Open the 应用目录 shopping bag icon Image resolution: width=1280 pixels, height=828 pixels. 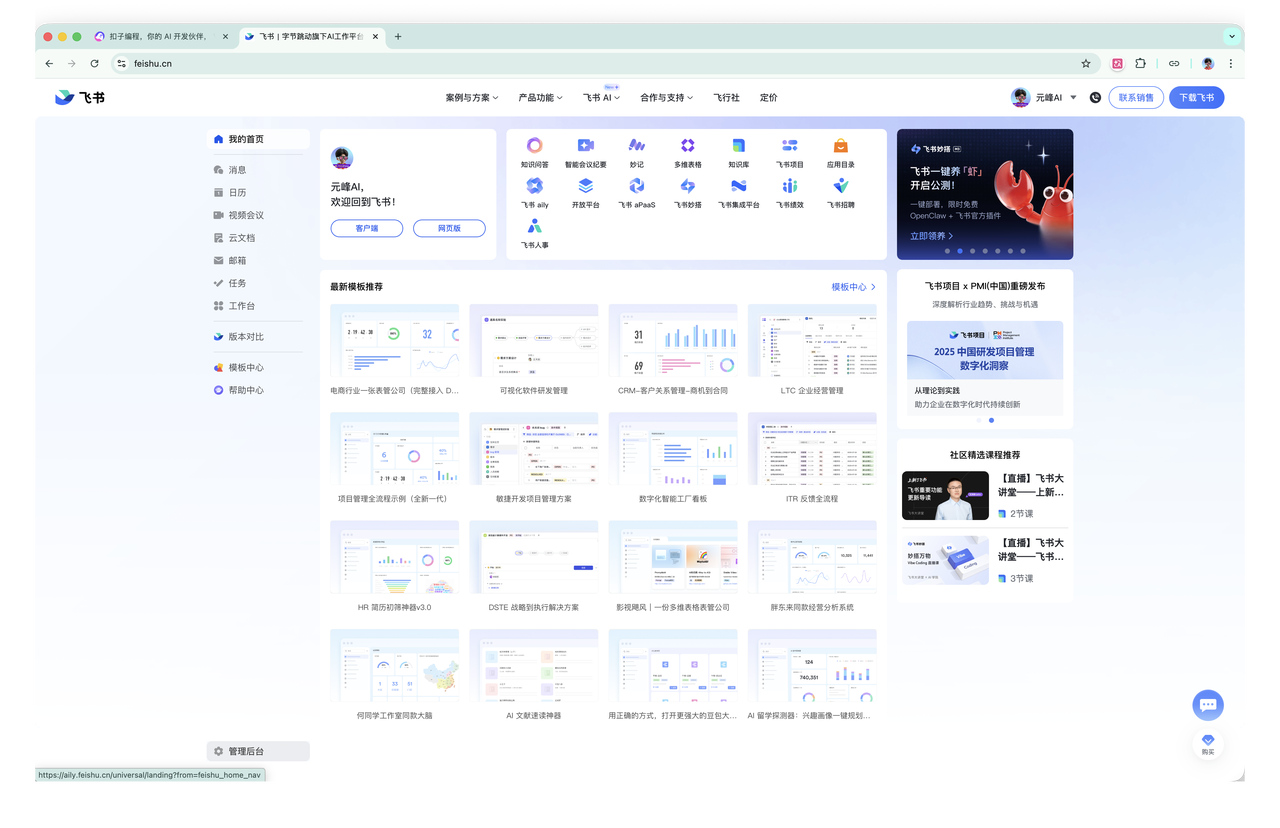coord(841,146)
